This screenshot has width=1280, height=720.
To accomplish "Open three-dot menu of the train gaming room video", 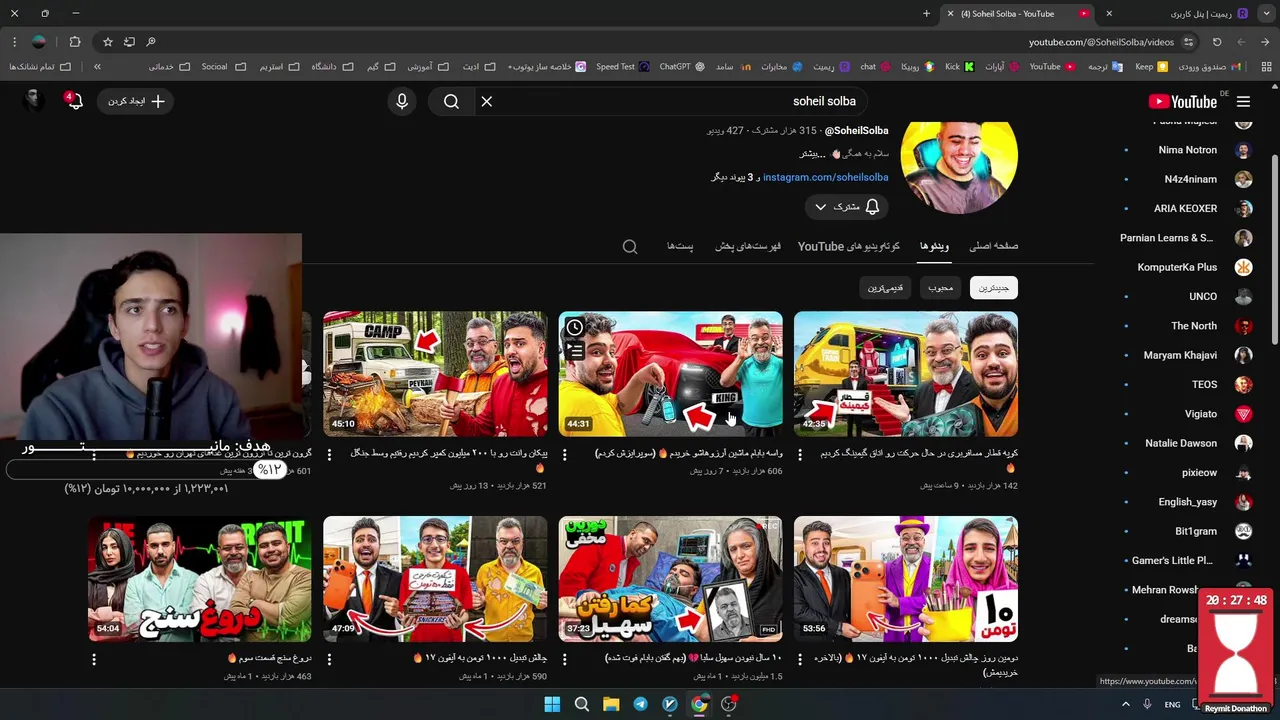I will (x=800, y=455).
